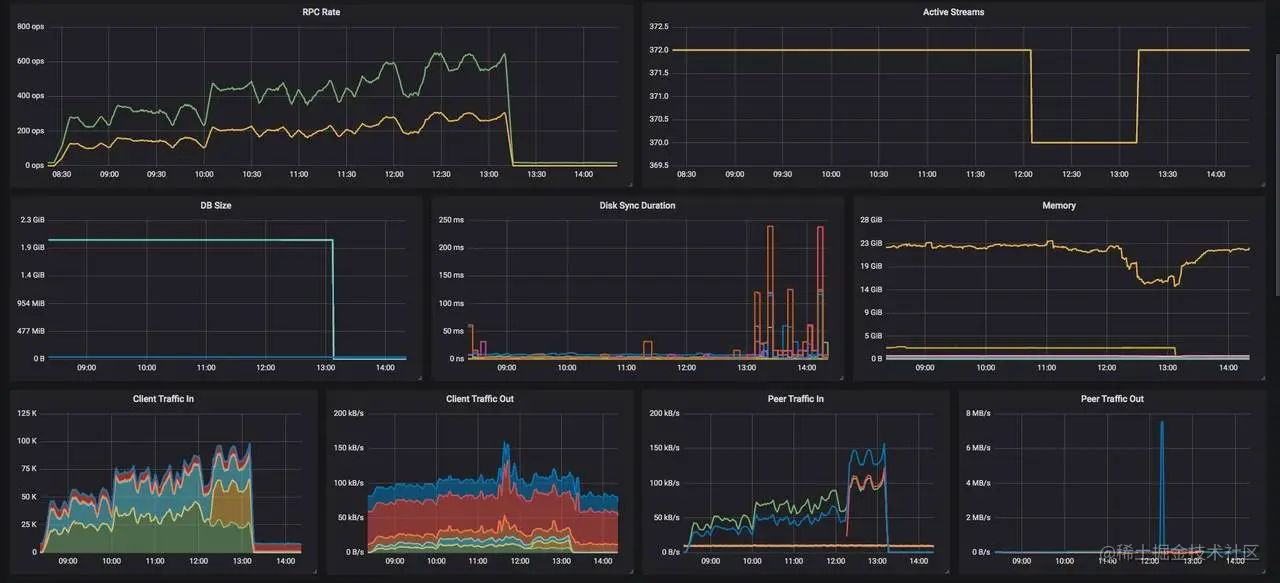
Task: Open the Active Streams panel title menu
Action: 953,12
